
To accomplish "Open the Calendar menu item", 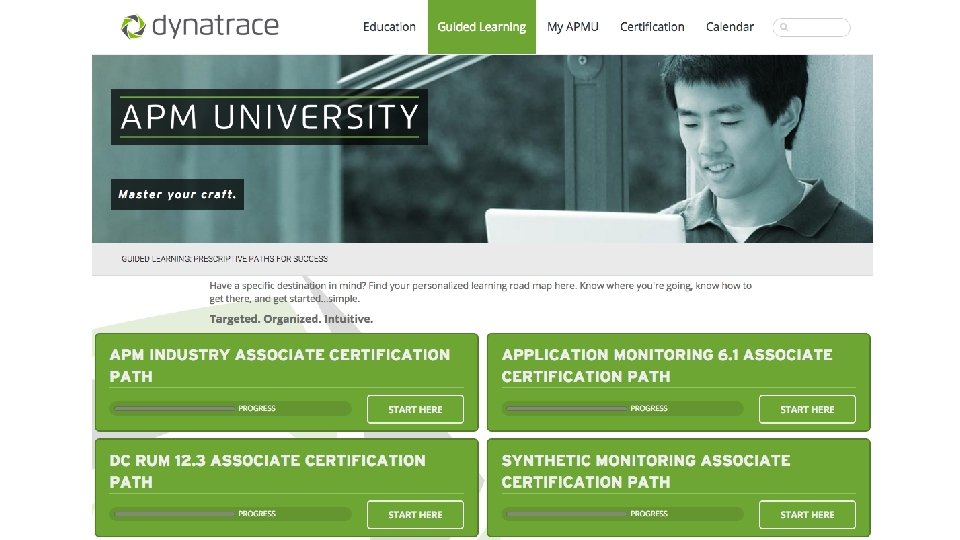I will point(730,27).
